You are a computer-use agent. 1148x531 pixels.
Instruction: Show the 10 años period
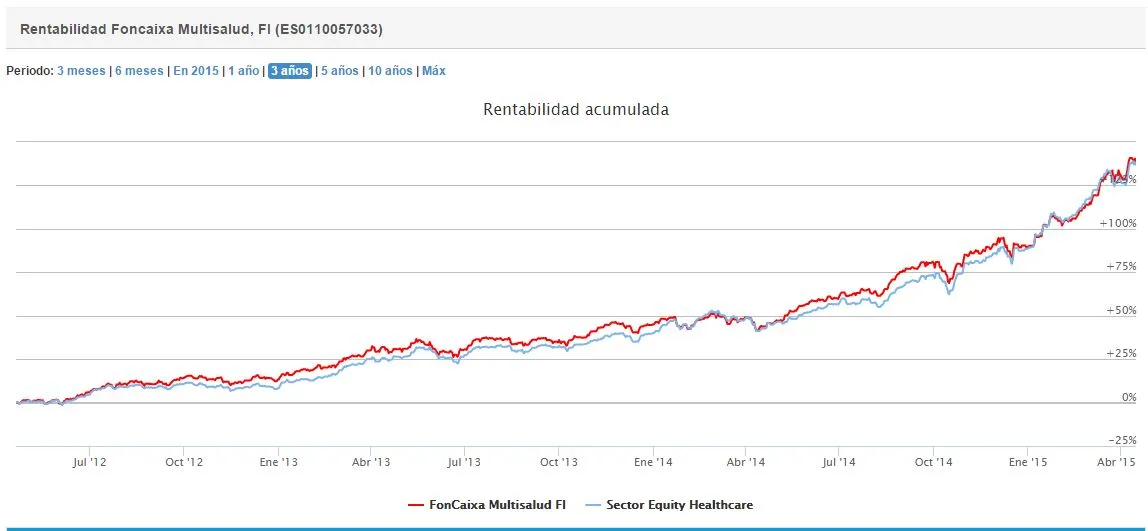tap(390, 71)
